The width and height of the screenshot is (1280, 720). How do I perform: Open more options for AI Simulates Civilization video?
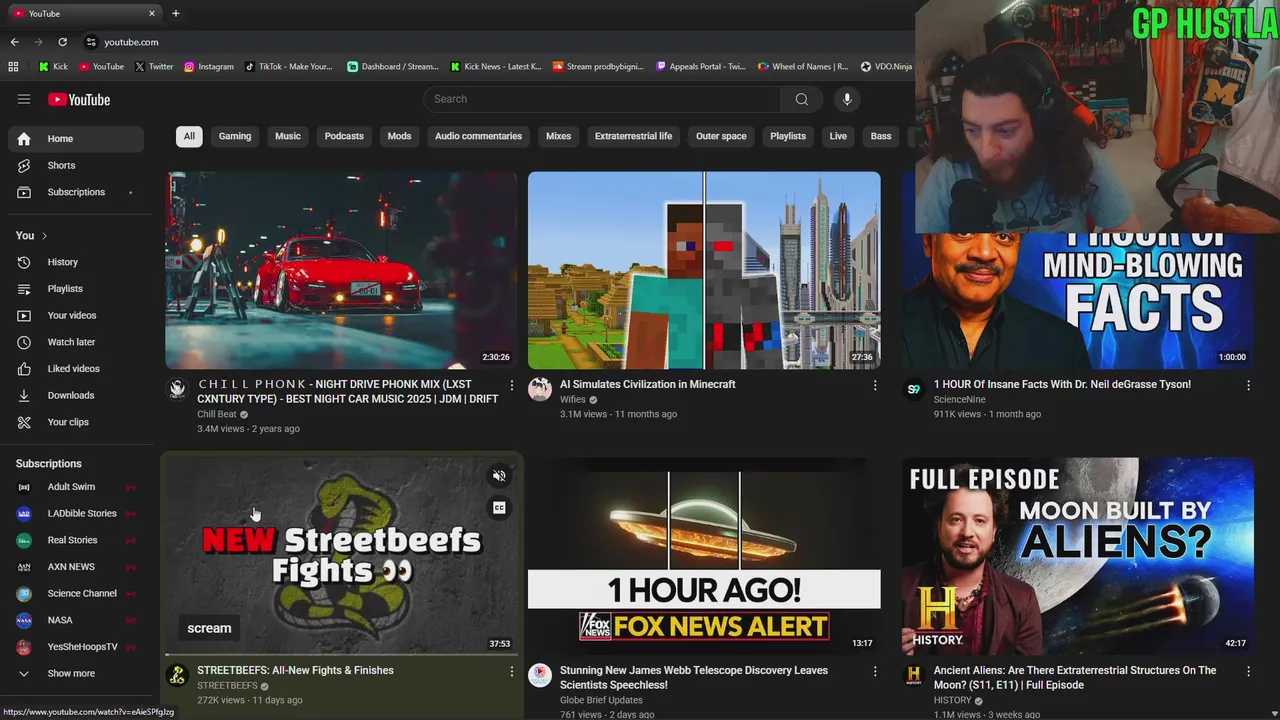pyautogui.click(x=875, y=385)
